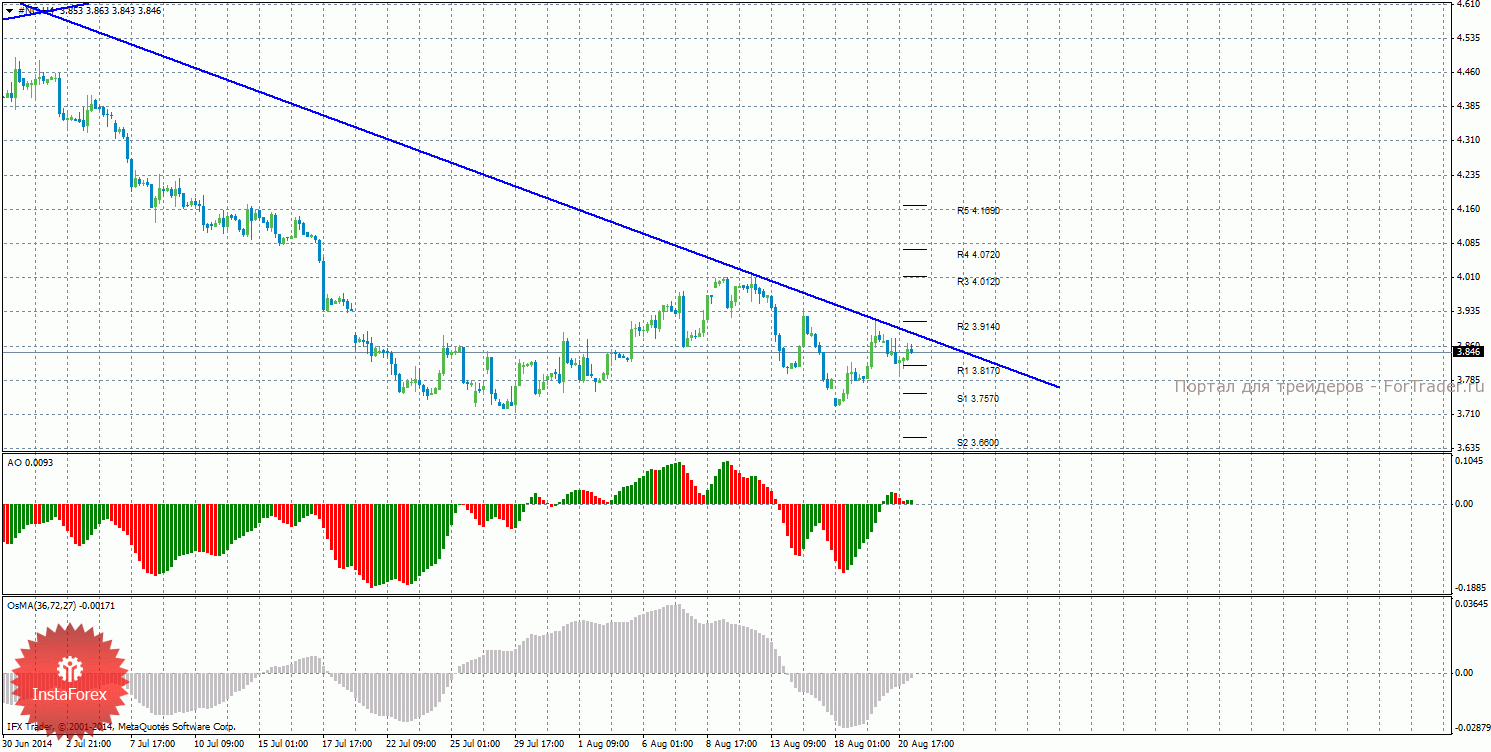Click the AO scale value 0.1045
Viewport: 1491px width, 752px height.
[x=1470, y=461]
